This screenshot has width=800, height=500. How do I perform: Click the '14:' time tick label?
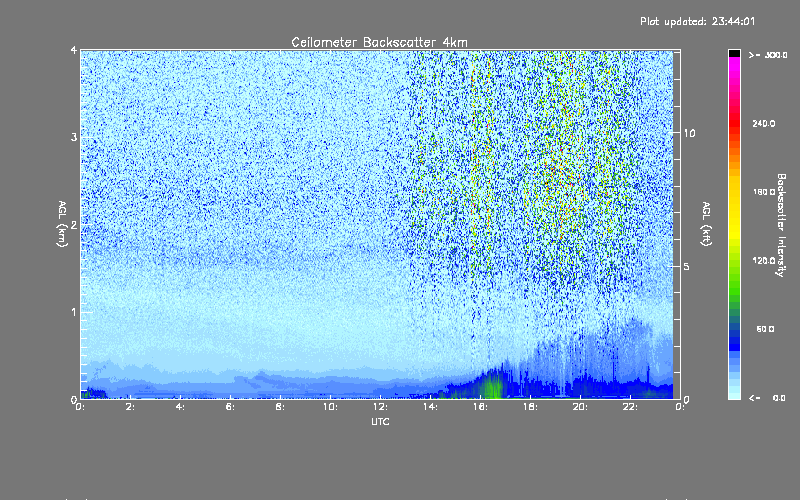pyautogui.click(x=430, y=407)
